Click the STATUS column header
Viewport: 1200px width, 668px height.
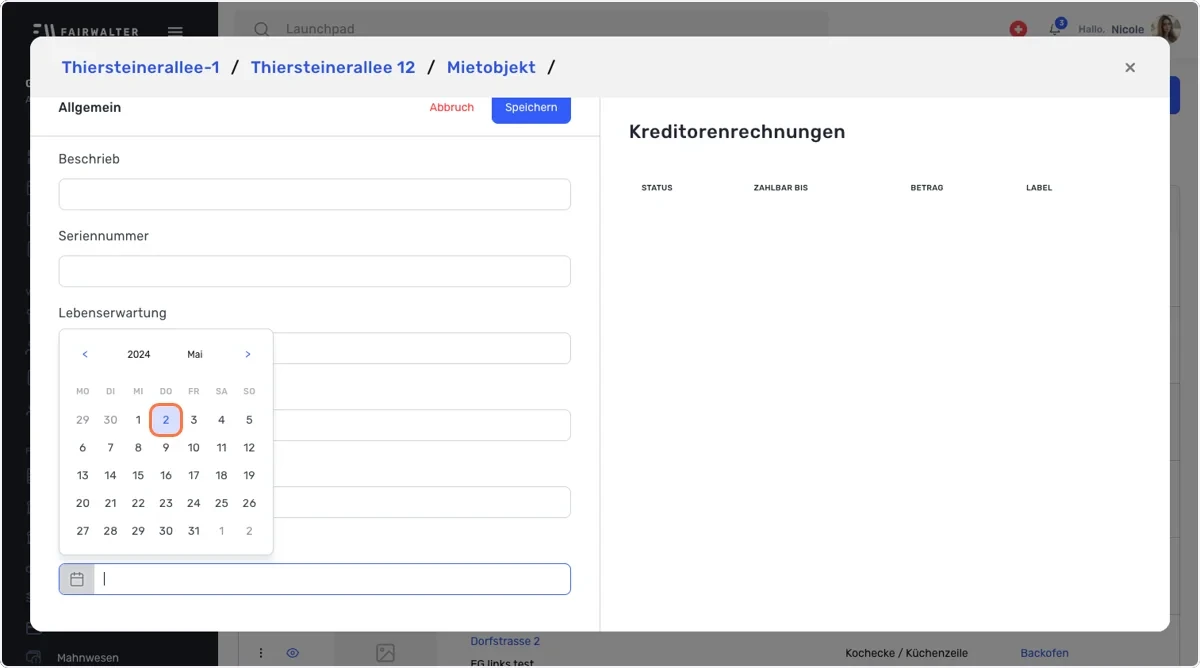657,188
